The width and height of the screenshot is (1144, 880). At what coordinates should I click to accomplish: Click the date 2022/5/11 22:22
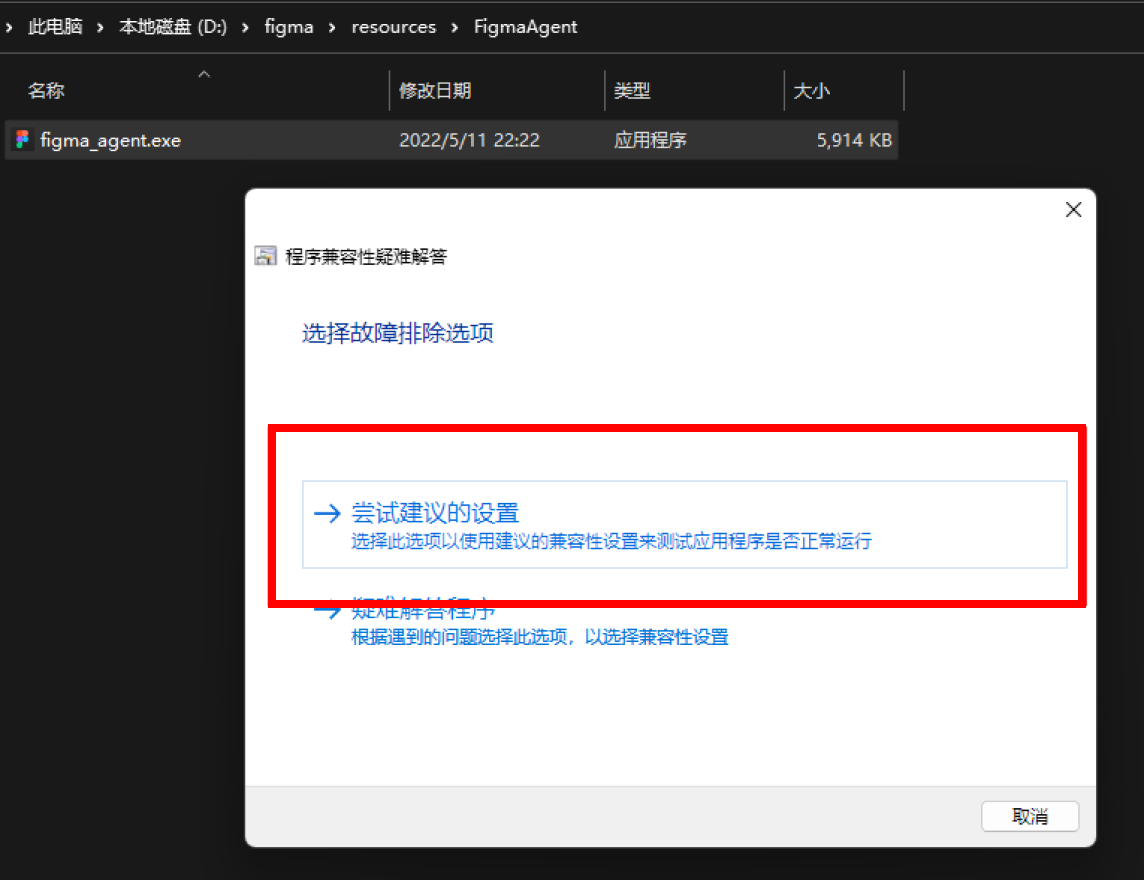pyautogui.click(x=469, y=140)
